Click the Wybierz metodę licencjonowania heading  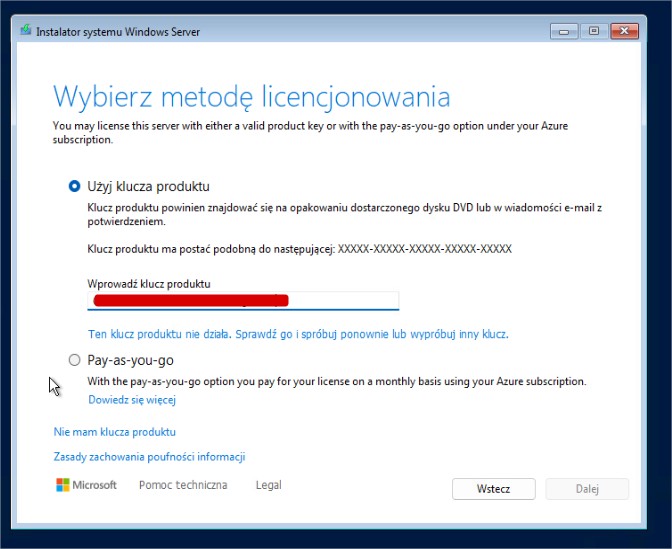[252, 97]
